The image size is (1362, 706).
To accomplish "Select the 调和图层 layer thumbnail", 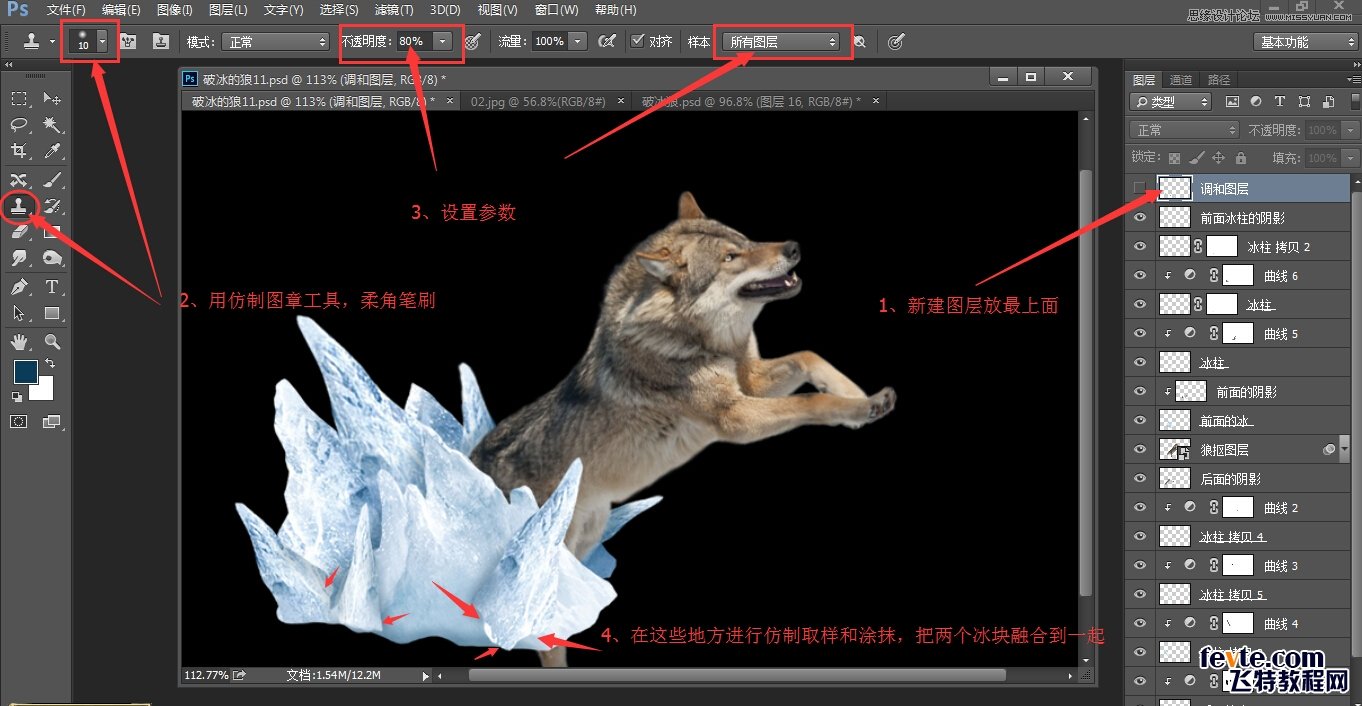I will (x=1174, y=188).
